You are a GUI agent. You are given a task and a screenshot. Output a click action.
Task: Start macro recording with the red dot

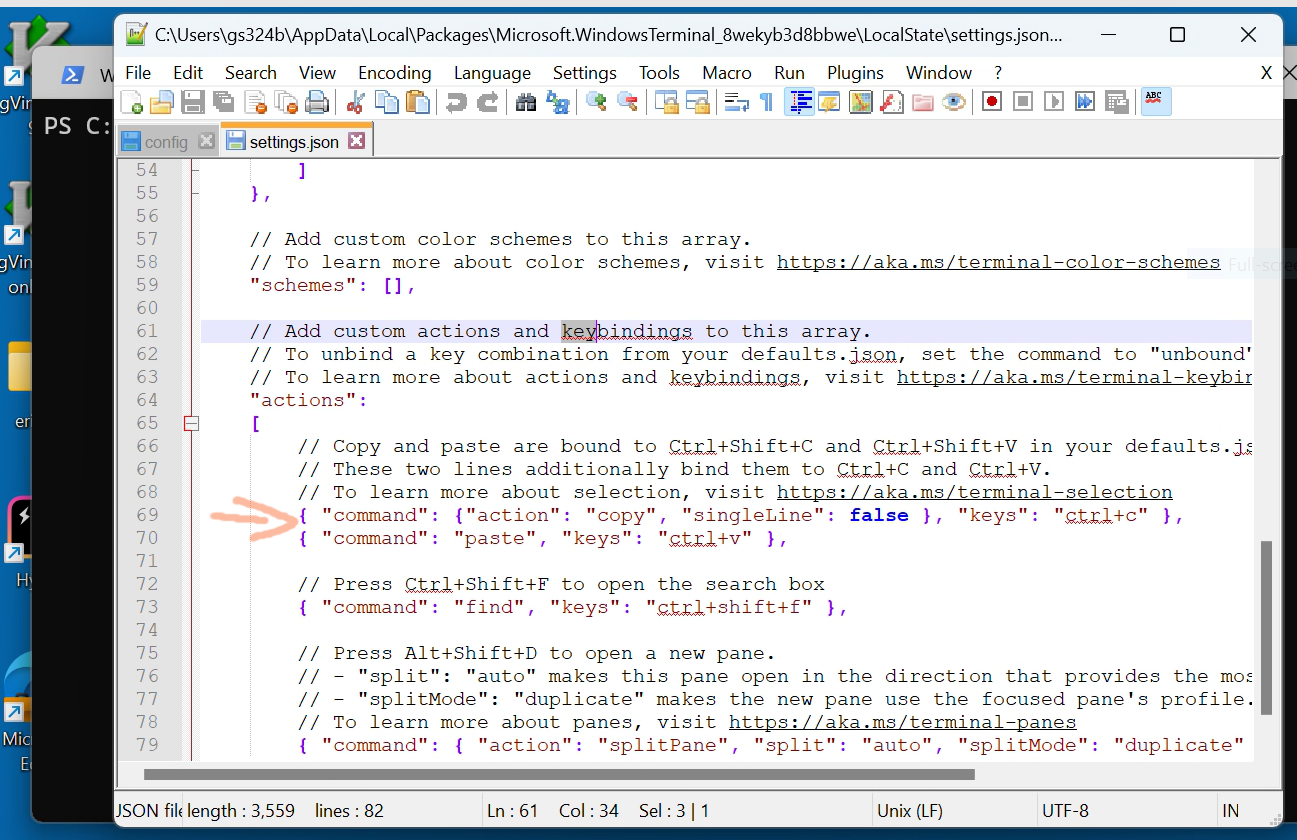[992, 102]
